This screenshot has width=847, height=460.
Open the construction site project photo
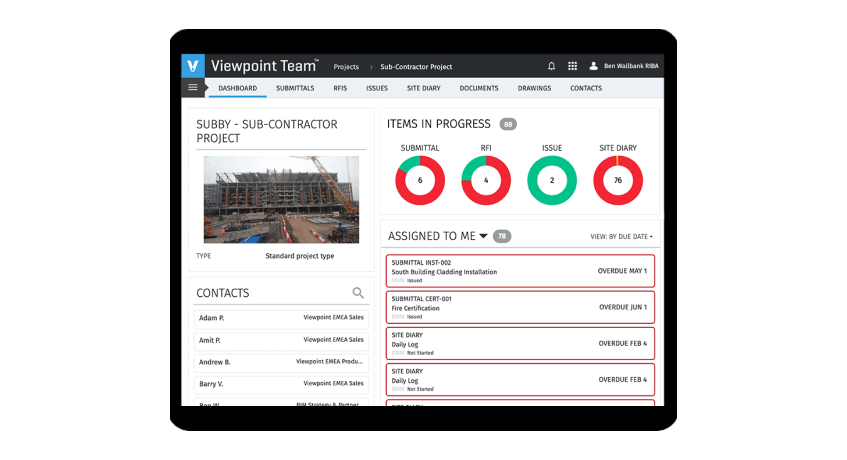[281, 199]
